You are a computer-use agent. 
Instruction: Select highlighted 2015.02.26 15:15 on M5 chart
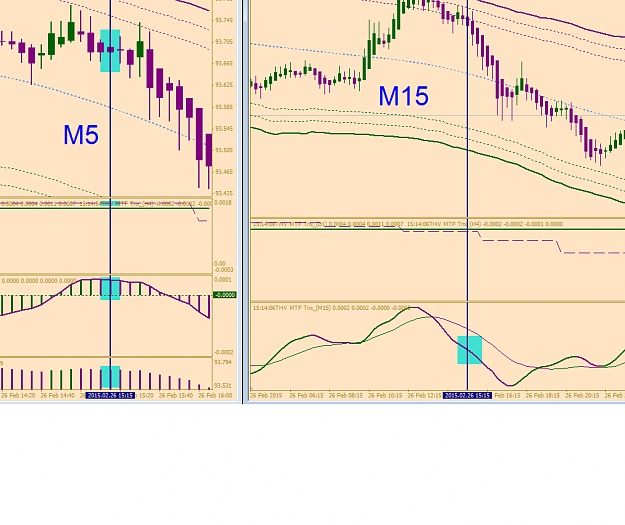[110, 395]
